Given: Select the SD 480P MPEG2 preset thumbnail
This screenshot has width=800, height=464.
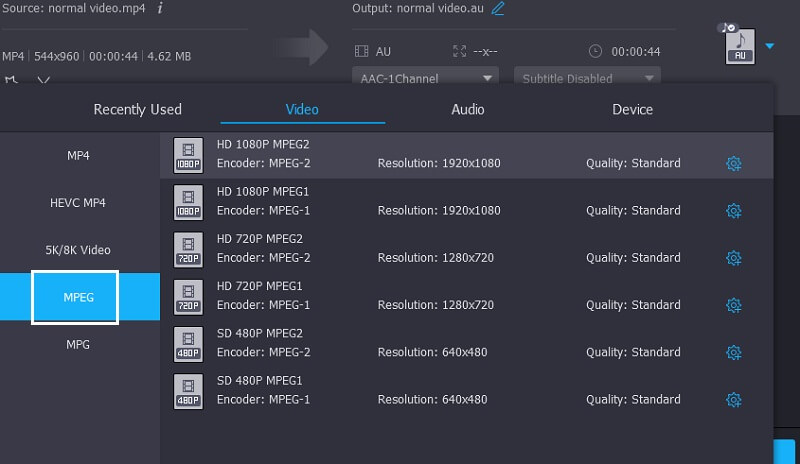Looking at the screenshot, I should coord(188,343).
